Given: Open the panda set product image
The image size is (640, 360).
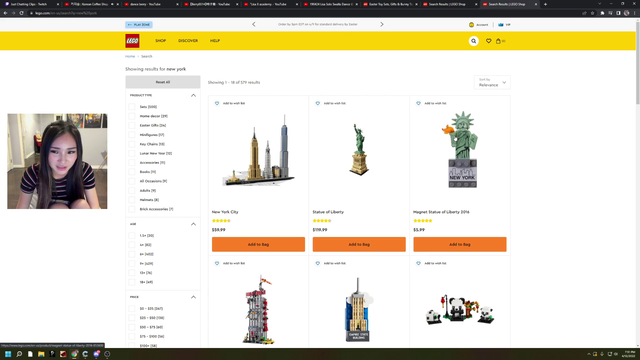Looking at the screenshot, I should [x=460, y=310].
